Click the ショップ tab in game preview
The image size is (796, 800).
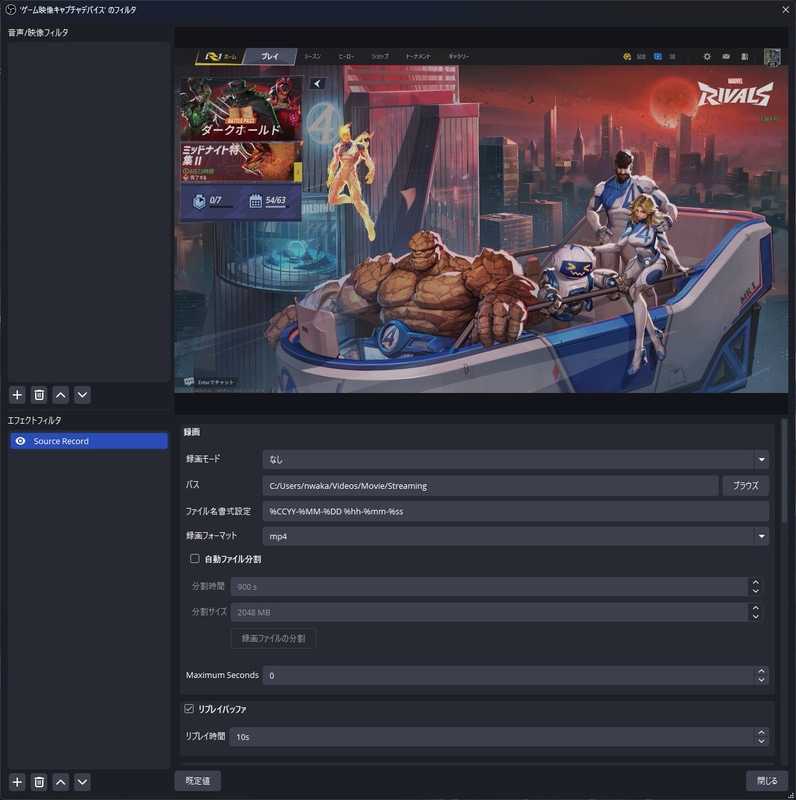coord(380,57)
